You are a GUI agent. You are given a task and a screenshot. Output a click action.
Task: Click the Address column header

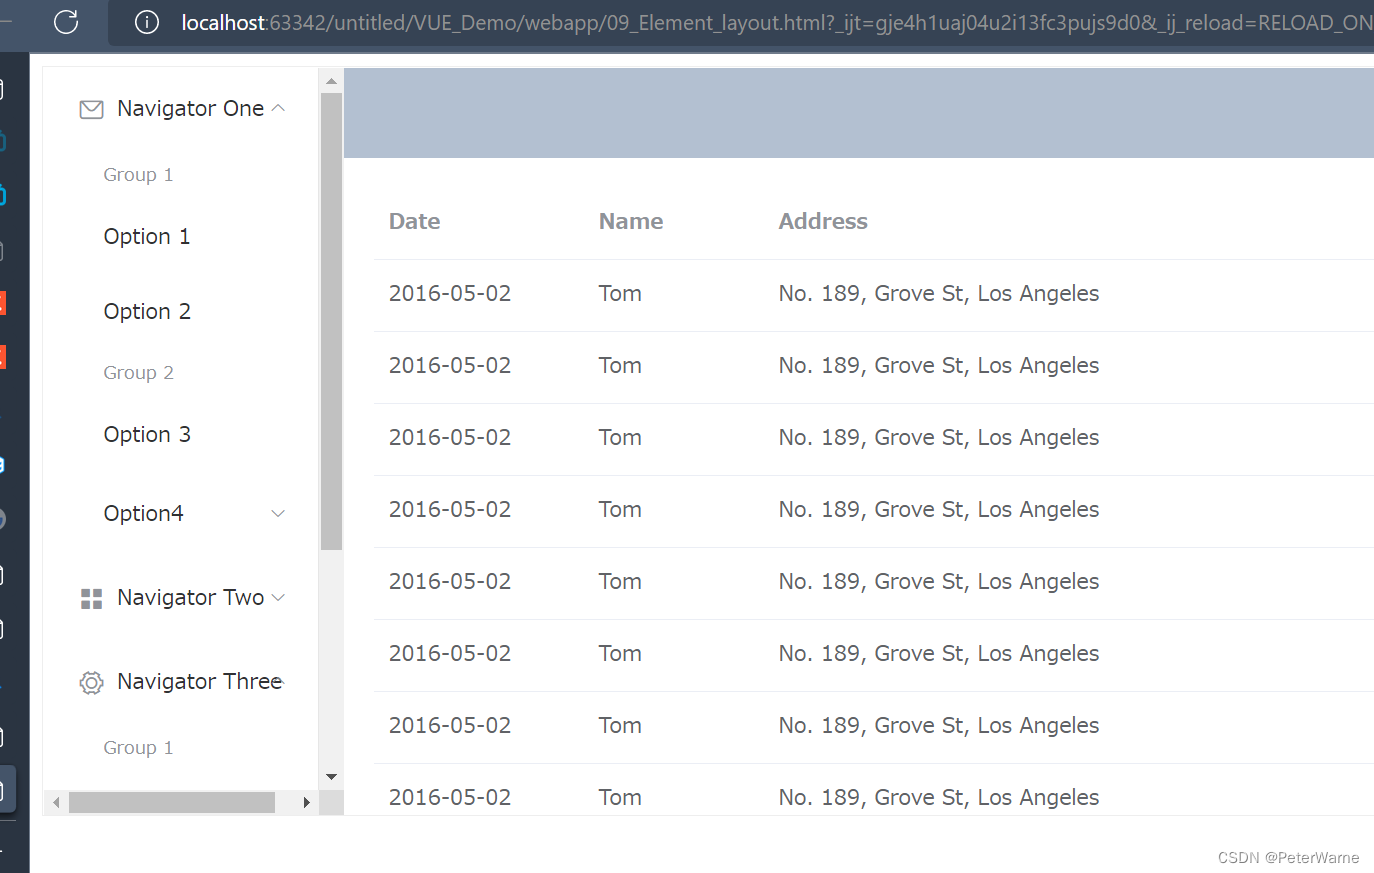pos(823,221)
